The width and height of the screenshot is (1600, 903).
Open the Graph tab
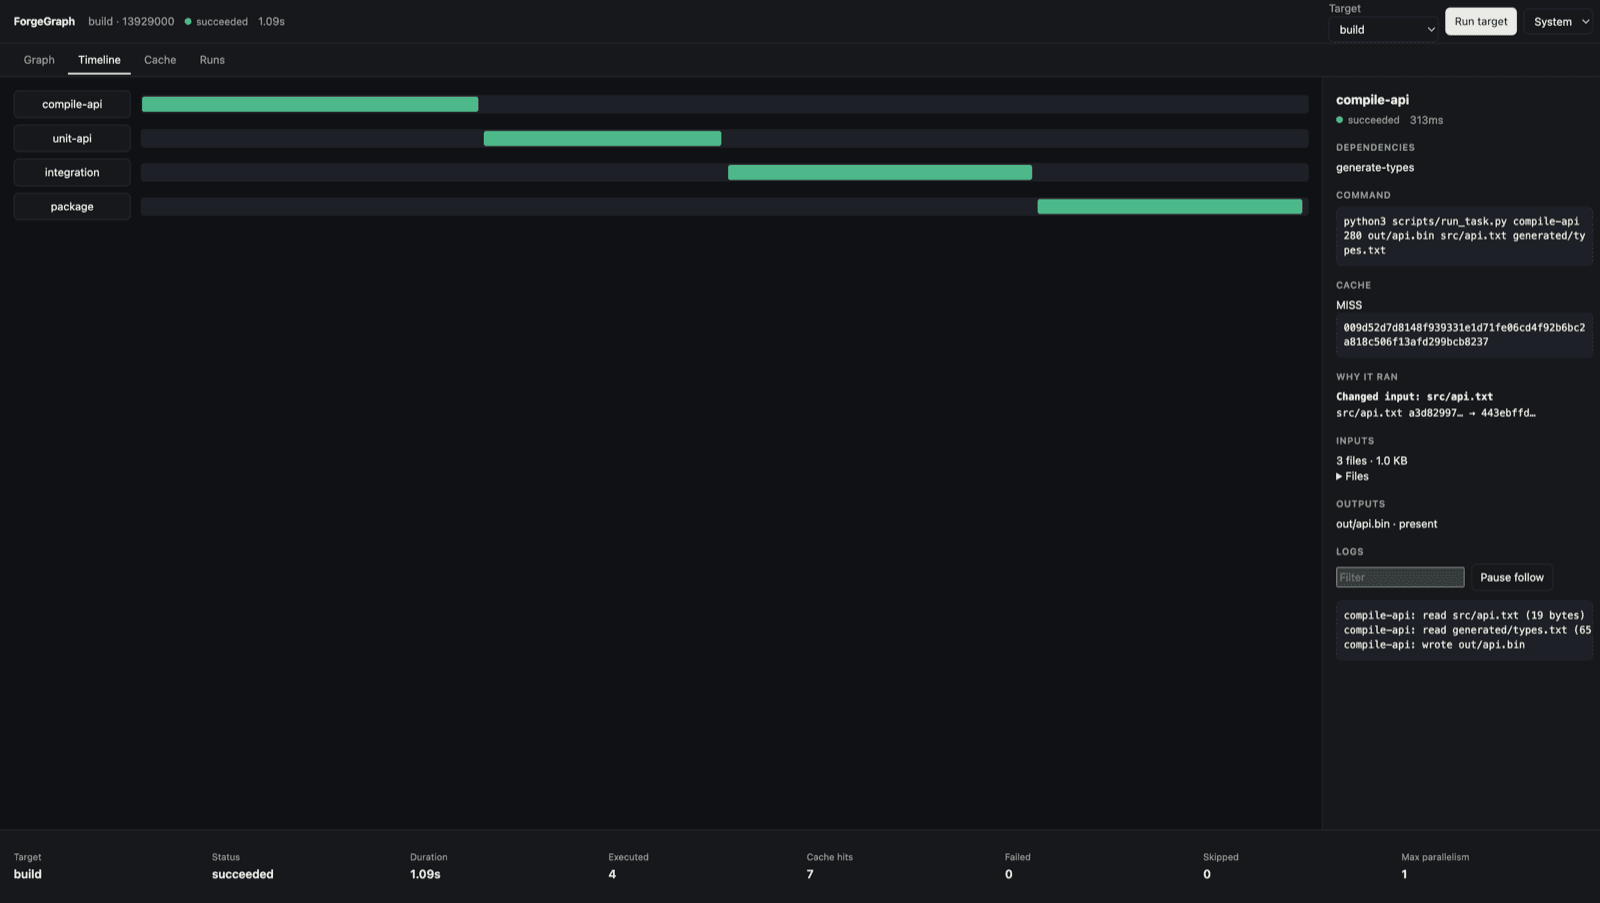point(39,60)
